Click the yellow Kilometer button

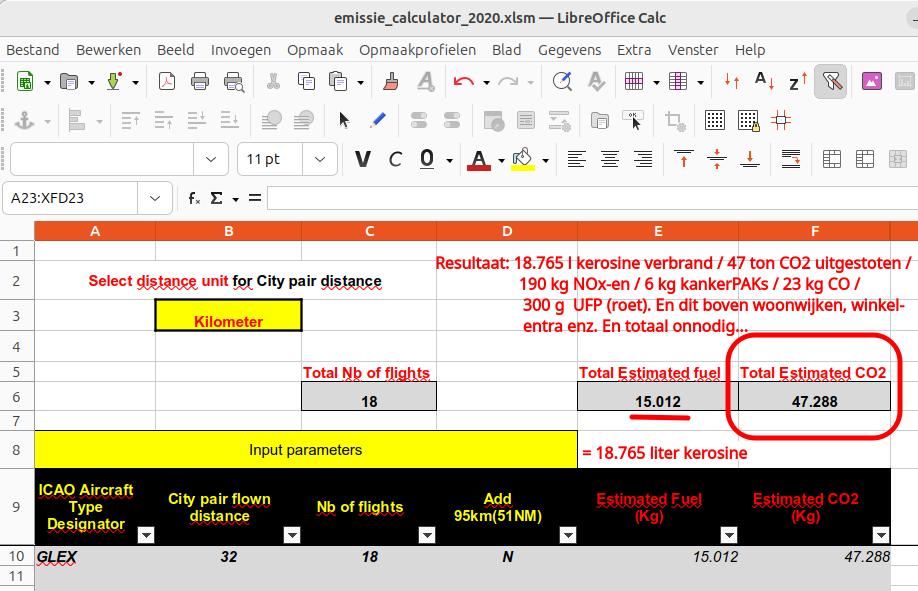click(x=228, y=316)
